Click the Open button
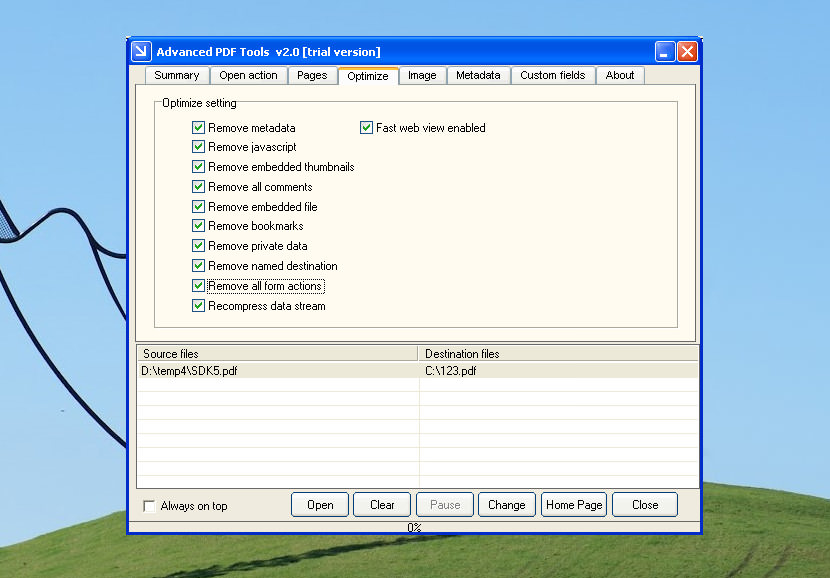Screen dimensions: 830x578 [320, 505]
